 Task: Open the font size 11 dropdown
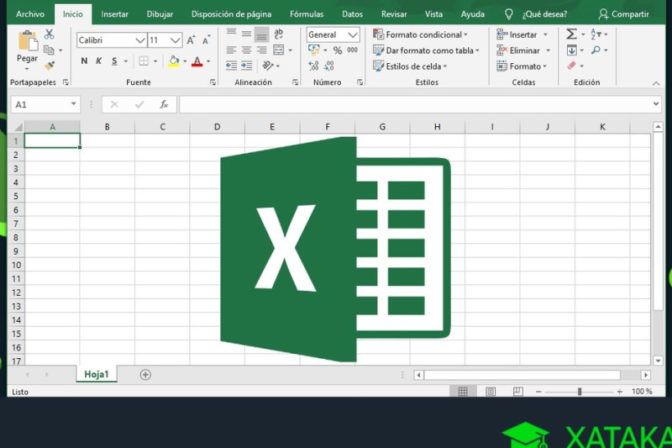pyautogui.click(x=175, y=40)
